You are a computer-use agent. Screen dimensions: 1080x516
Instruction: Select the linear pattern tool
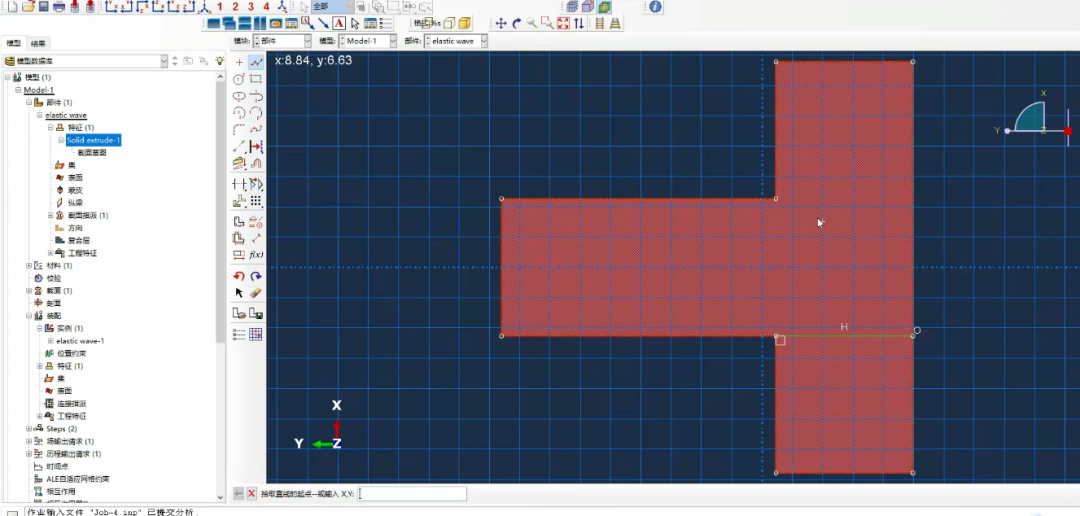point(256,201)
